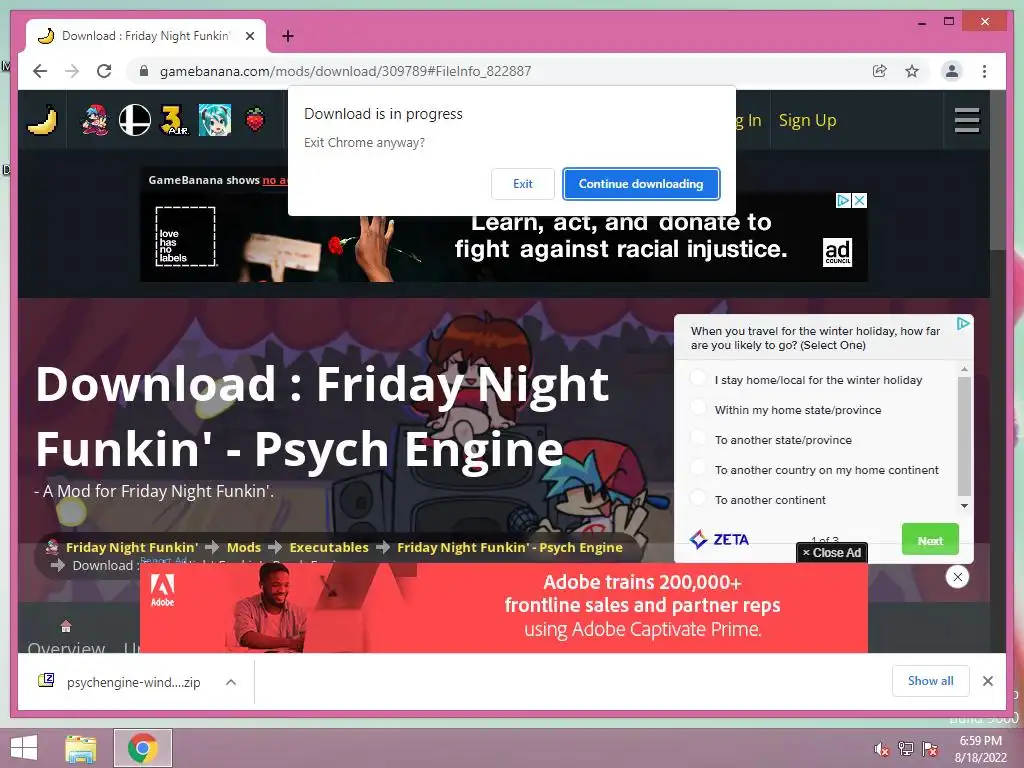The height and width of the screenshot is (768, 1024).
Task: Select 'I stay home/local for the winter holiday'
Action: pyautogui.click(x=698, y=377)
